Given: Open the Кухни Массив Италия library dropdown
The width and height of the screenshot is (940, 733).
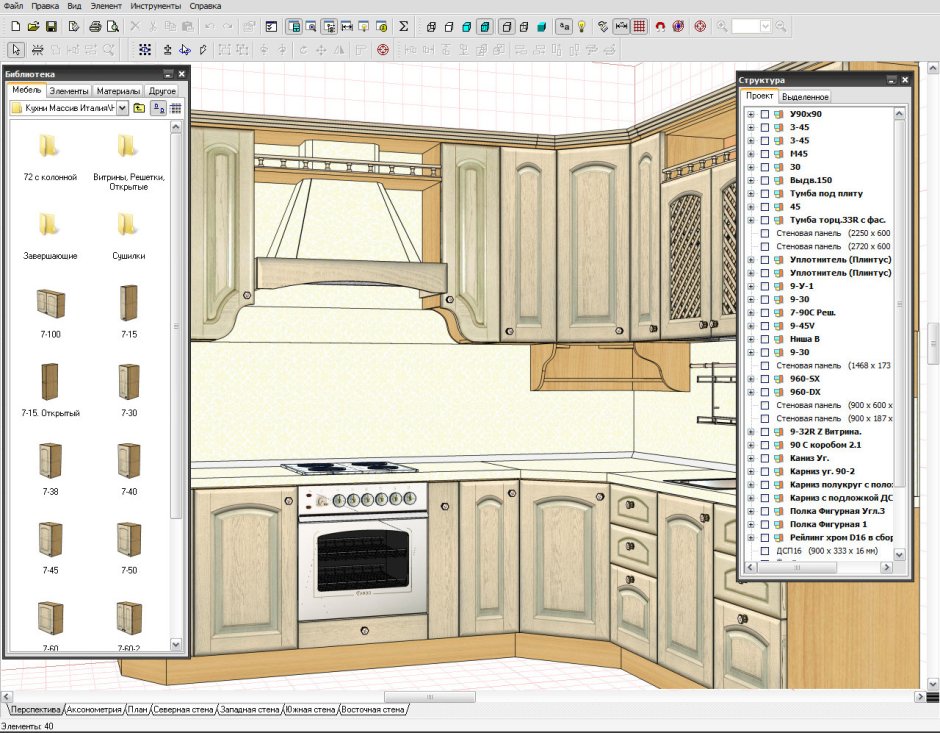Looking at the screenshot, I should (122, 108).
